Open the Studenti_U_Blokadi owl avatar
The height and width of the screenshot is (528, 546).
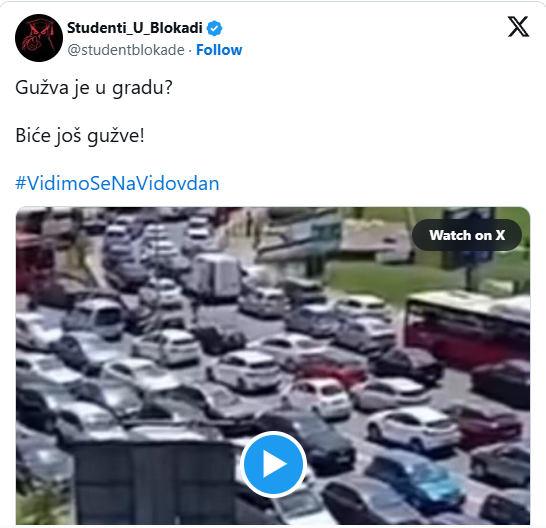point(39,38)
